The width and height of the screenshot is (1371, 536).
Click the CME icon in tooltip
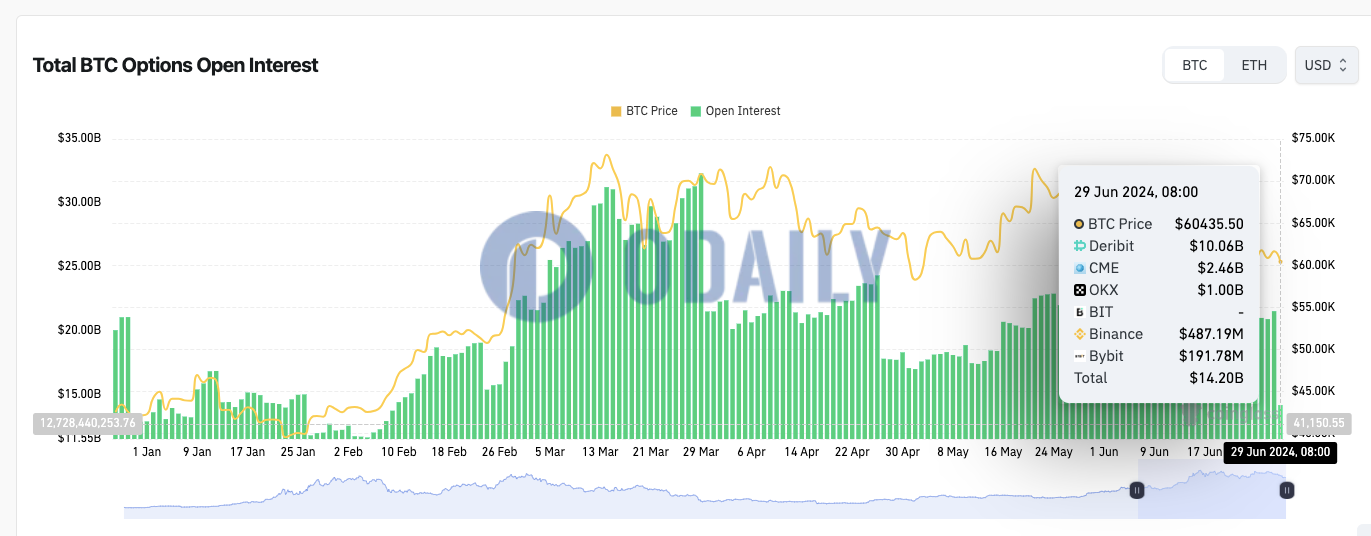(x=1079, y=268)
